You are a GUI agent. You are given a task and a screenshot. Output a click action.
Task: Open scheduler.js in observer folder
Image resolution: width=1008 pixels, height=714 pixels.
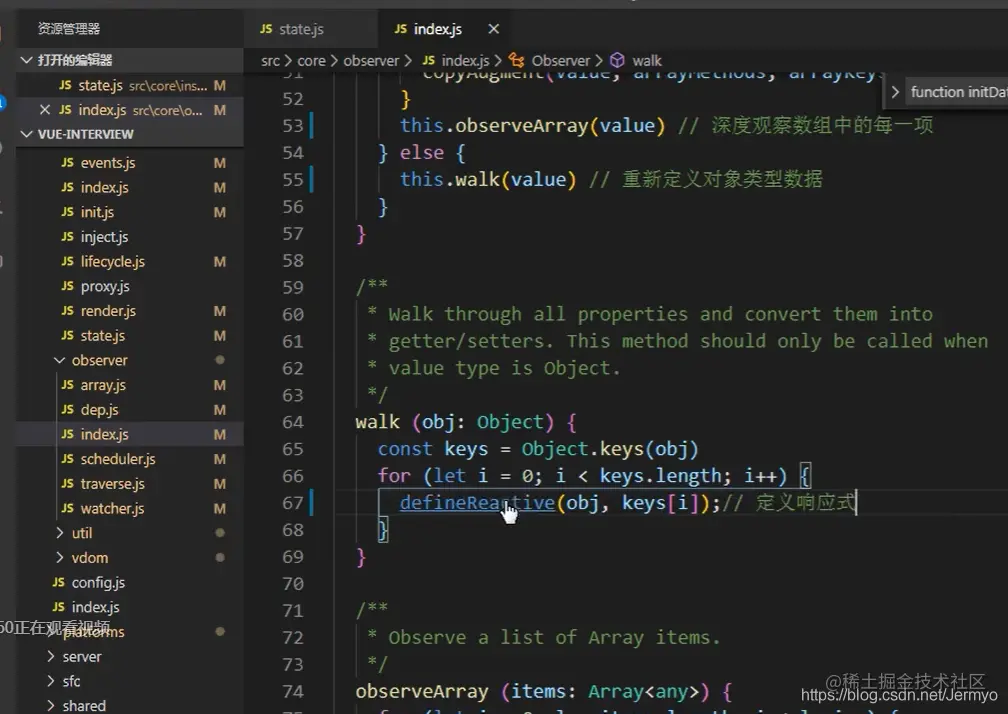coord(118,459)
